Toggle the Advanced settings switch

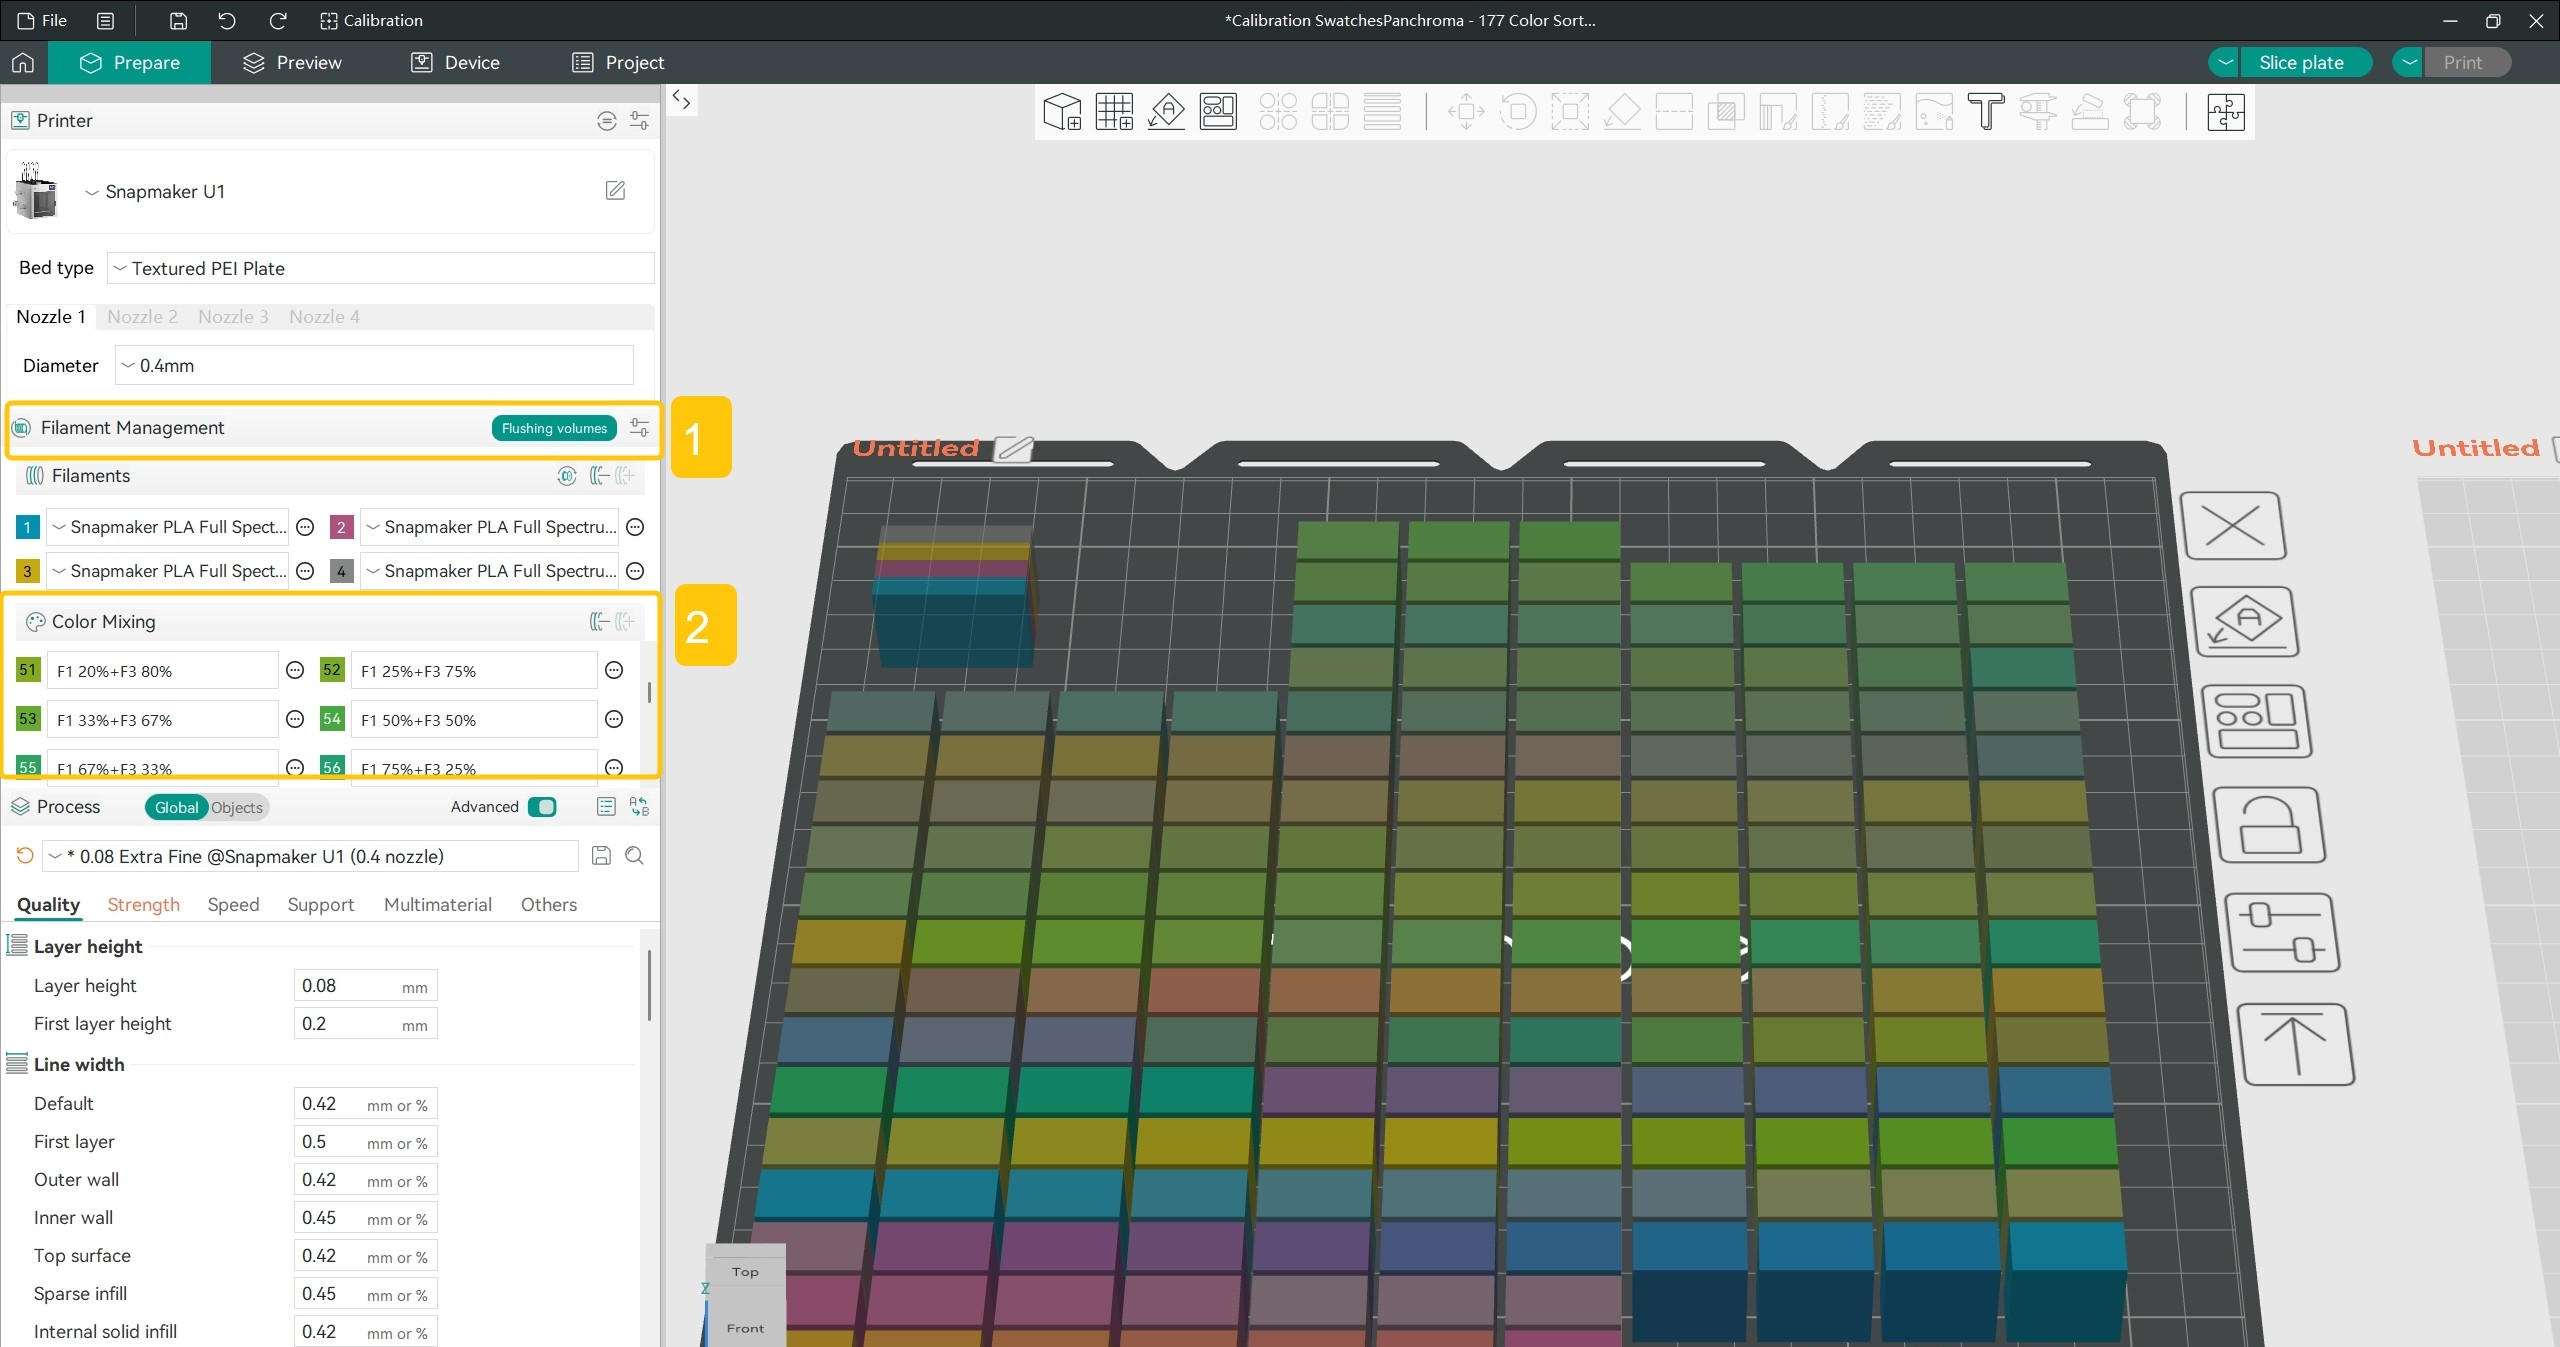(542, 807)
